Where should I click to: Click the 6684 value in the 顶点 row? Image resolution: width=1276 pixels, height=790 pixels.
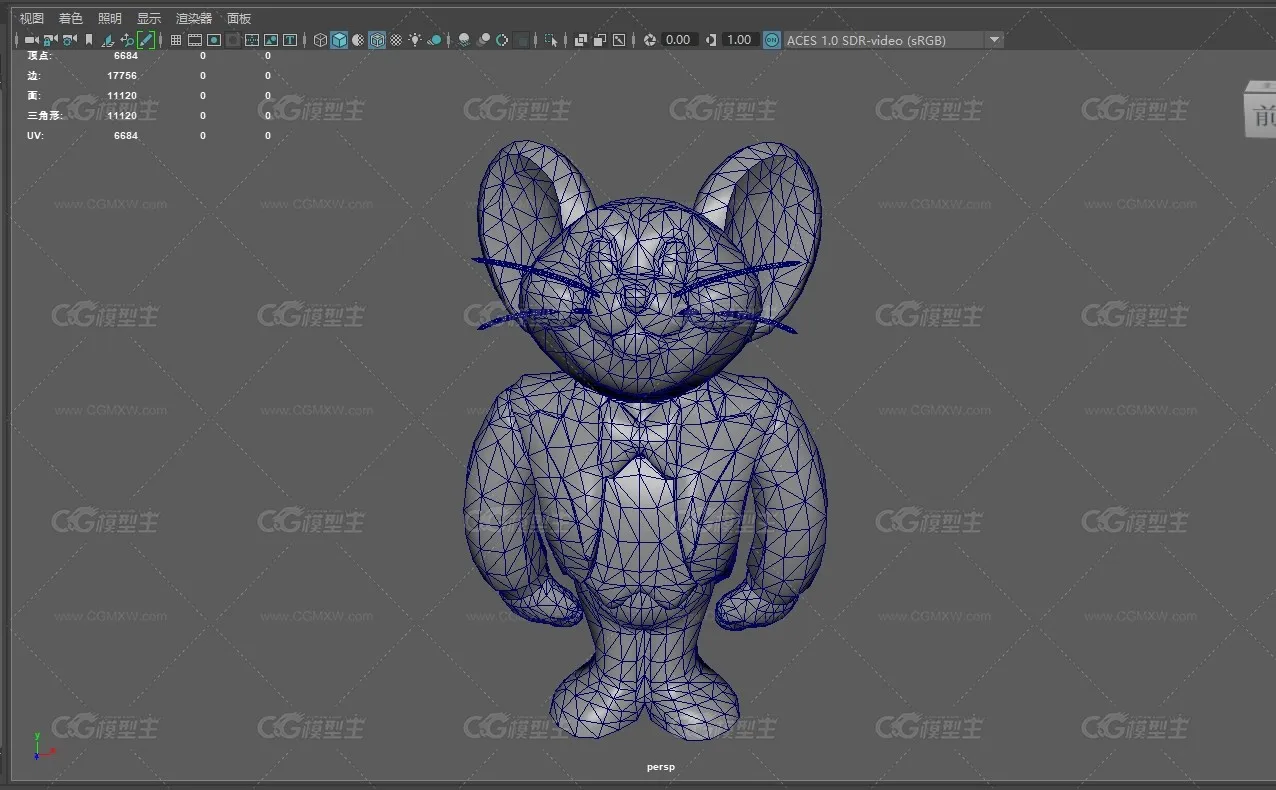click(x=126, y=56)
